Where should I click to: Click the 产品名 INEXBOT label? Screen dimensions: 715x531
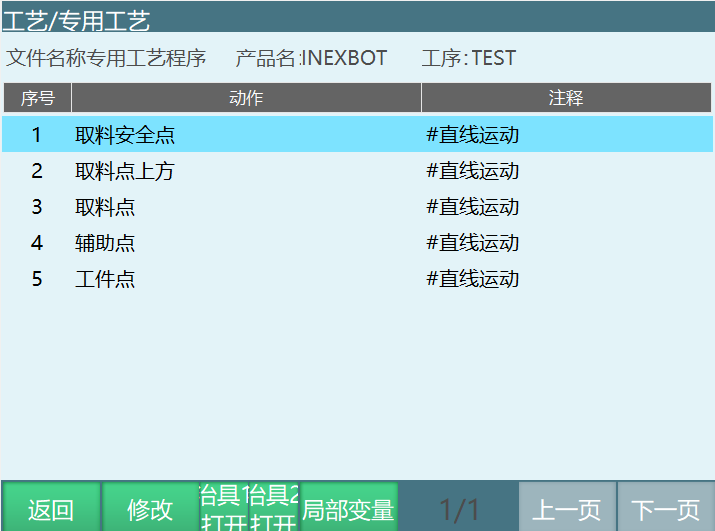(311, 58)
